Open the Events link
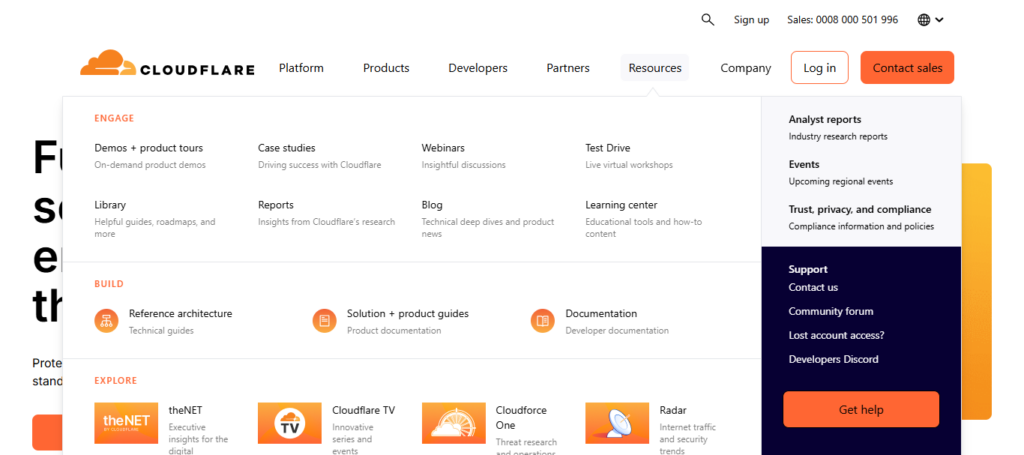Viewport: 1024px width, 455px height. (803, 165)
